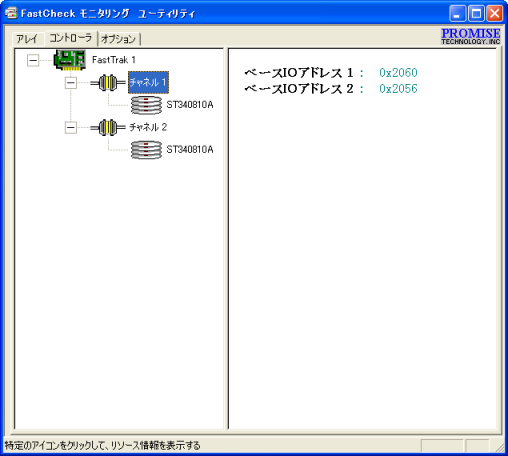Select the チャネル 2 tree item
Image resolution: width=508 pixels, height=456 pixels.
click(x=148, y=127)
